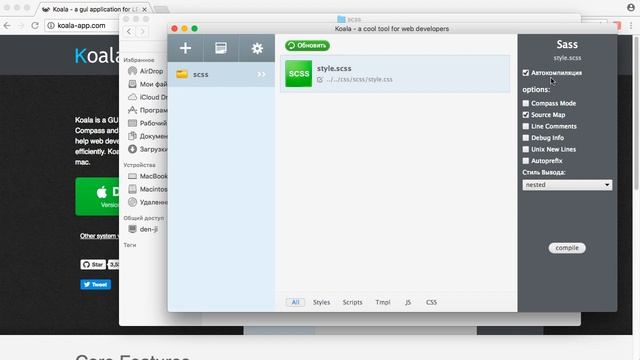Image resolution: width=640 pixels, height=360 pixels.
Task: Click the koala-app.com address bar
Action: point(82,25)
